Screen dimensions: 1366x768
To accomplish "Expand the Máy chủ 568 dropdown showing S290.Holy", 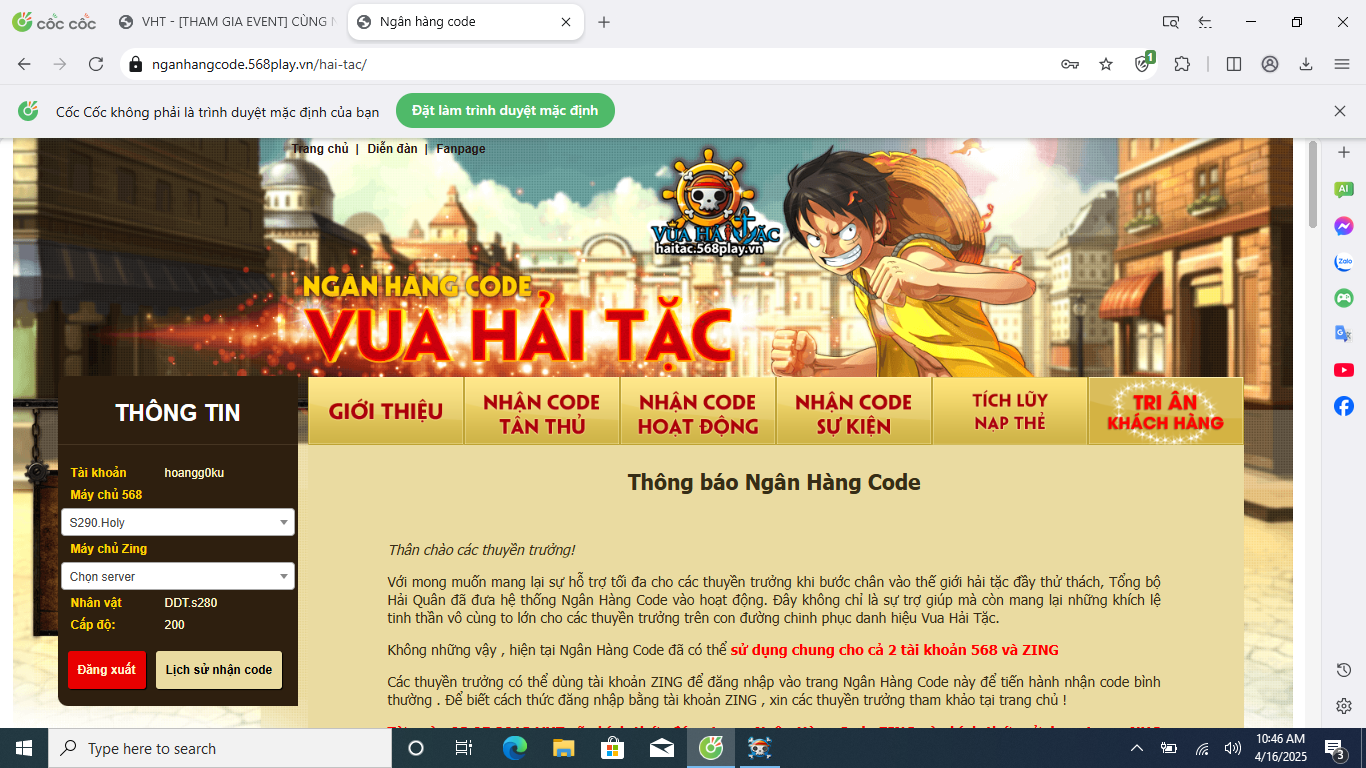I will point(178,522).
